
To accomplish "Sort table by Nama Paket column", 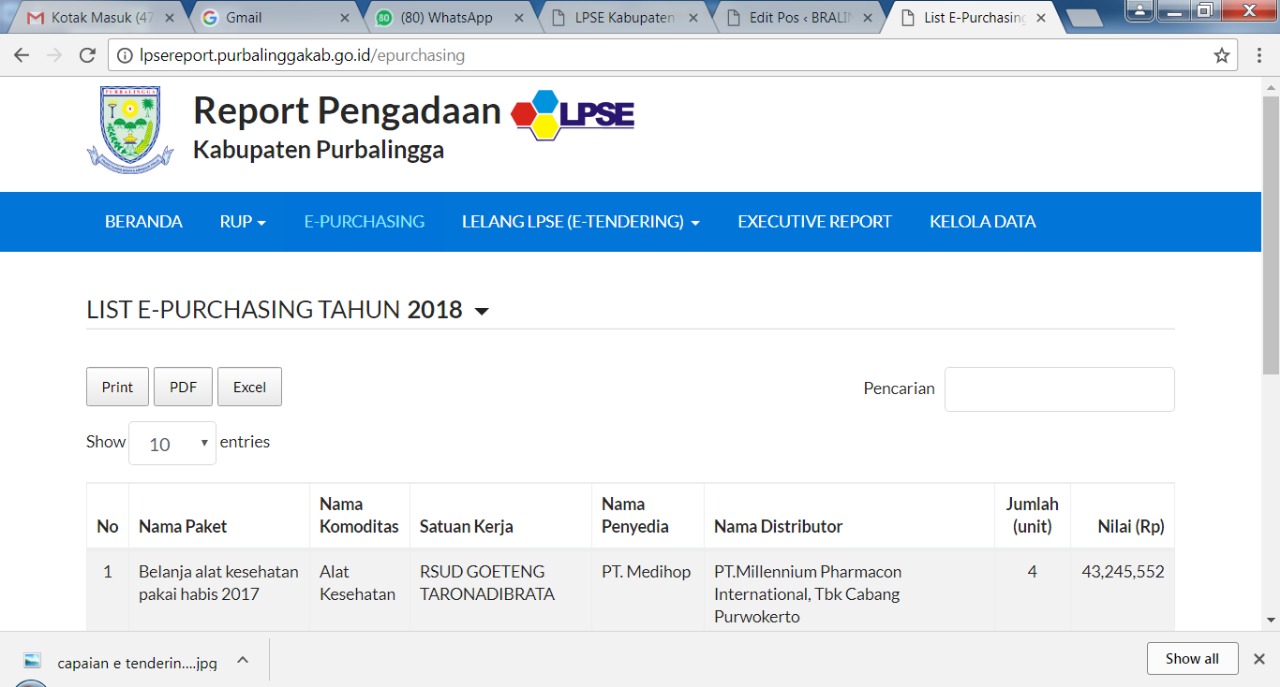I will pyautogui.click(x=219, y=516).
